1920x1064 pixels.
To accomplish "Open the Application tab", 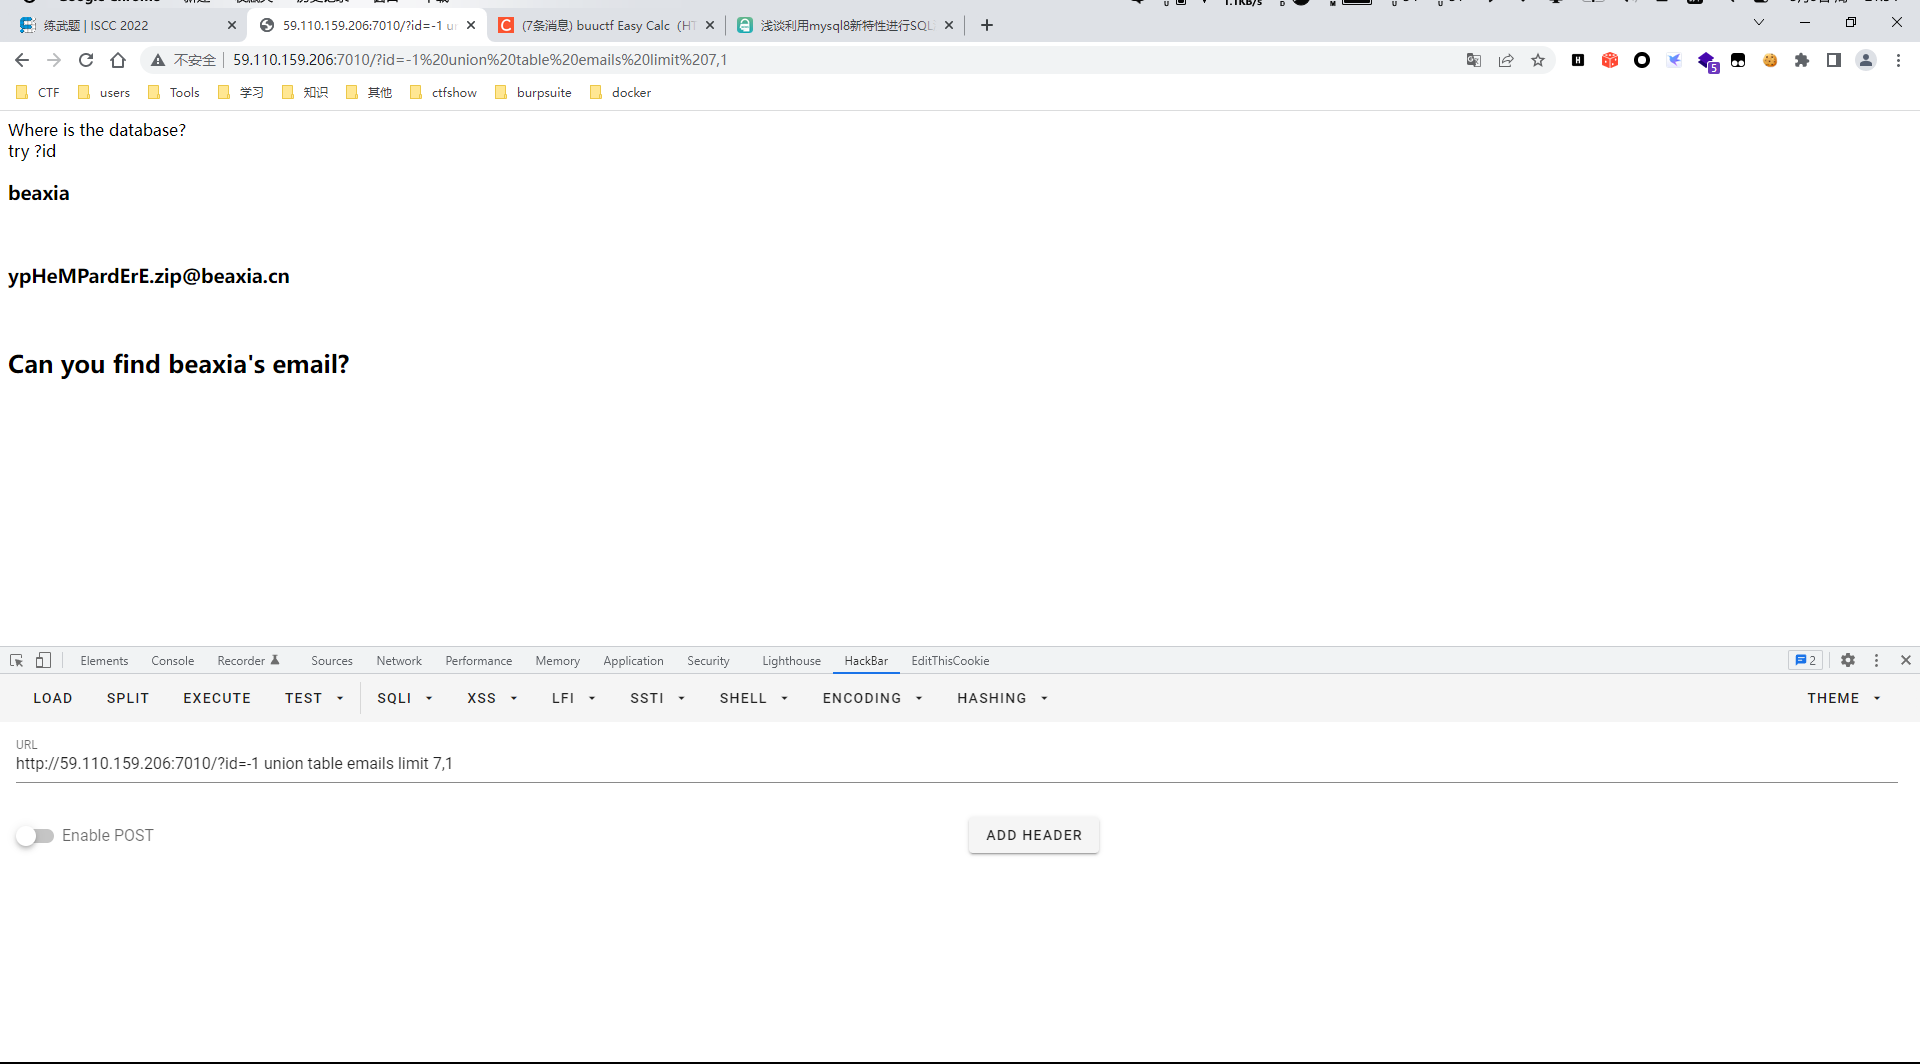I will pos(633,661).
